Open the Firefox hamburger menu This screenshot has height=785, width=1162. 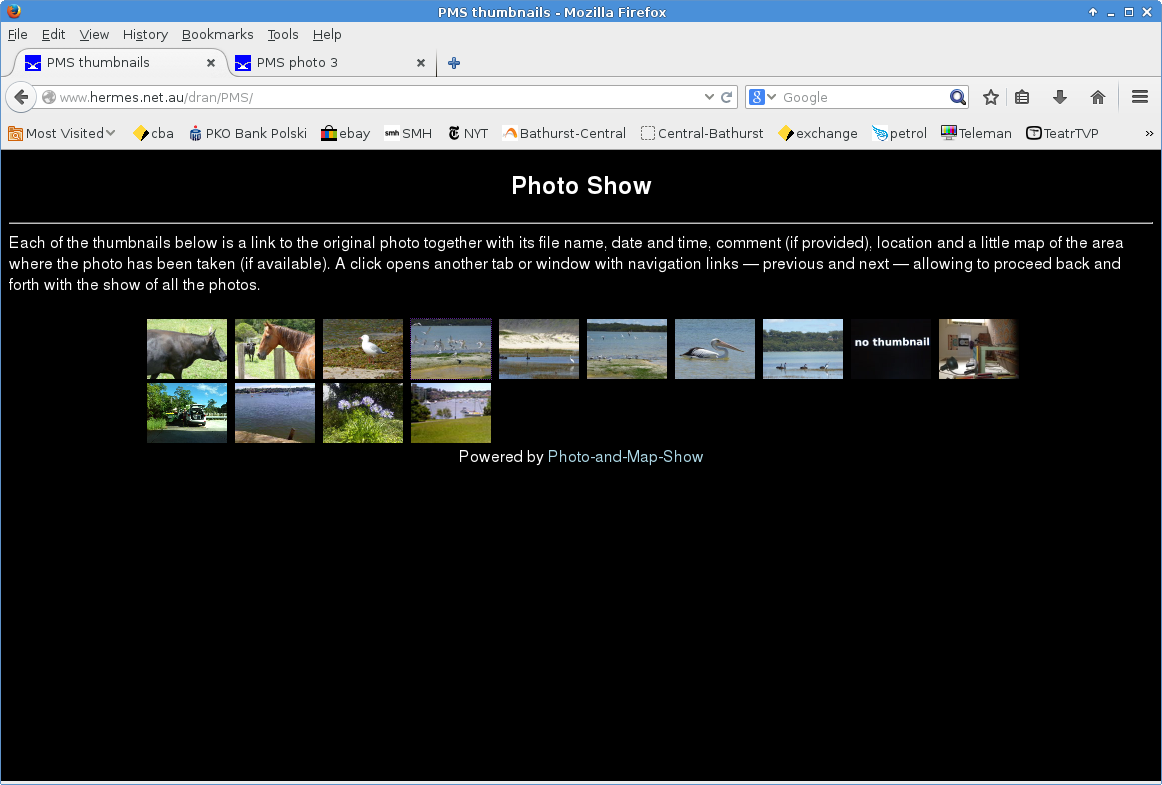point(1140,97)
